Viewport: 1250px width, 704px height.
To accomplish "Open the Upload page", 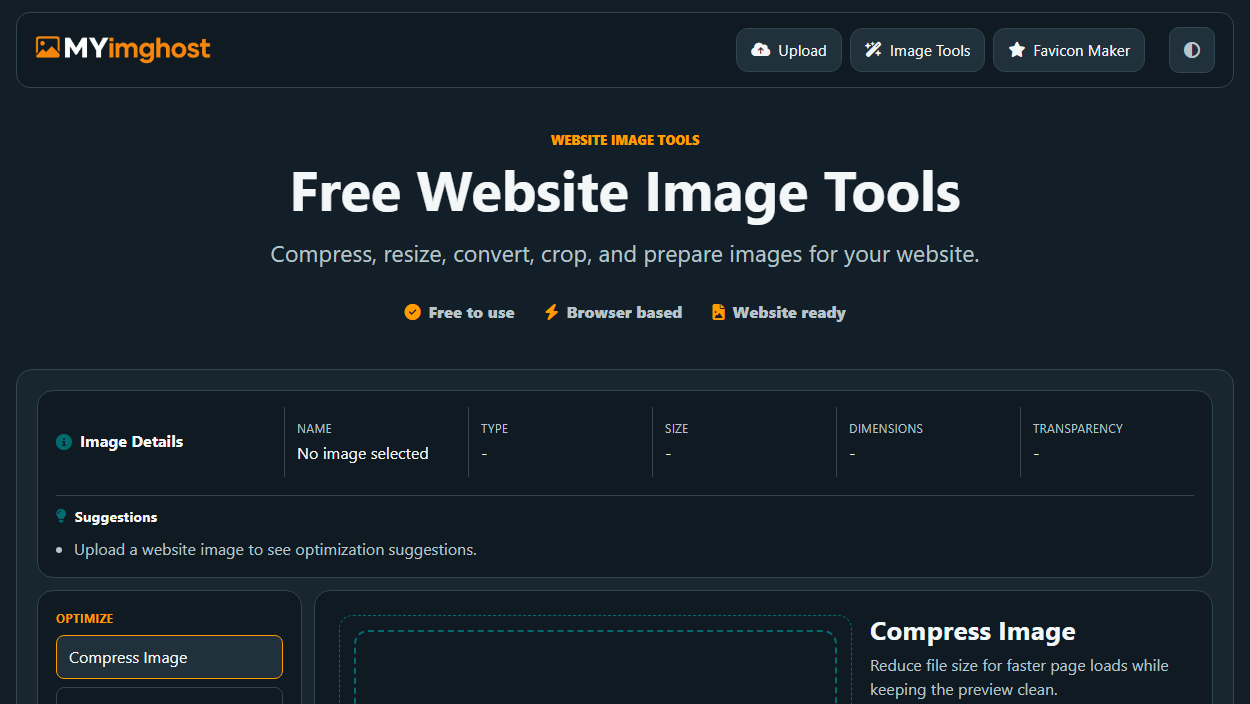I will coord(789,50).
